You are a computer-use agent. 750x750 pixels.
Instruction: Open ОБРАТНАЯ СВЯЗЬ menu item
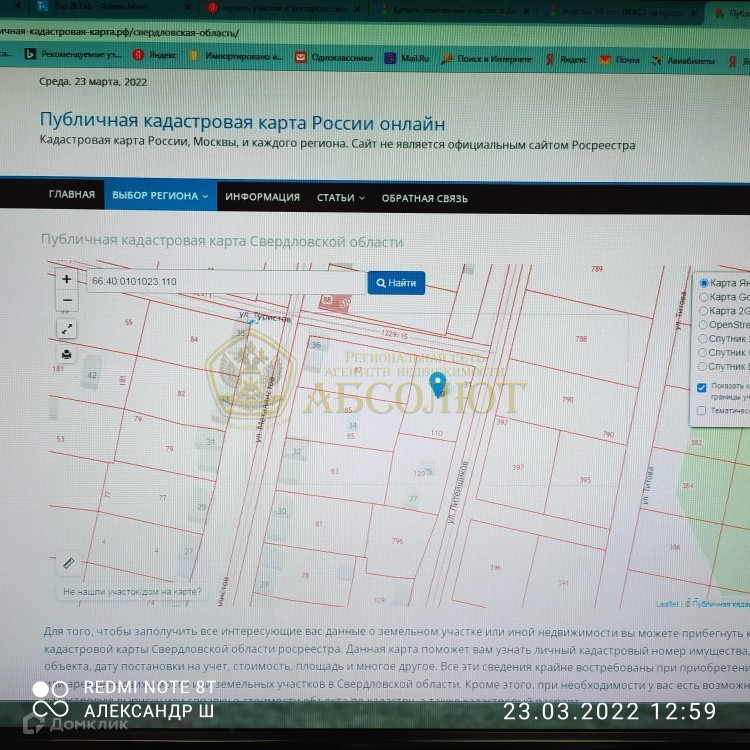(425, 199)
